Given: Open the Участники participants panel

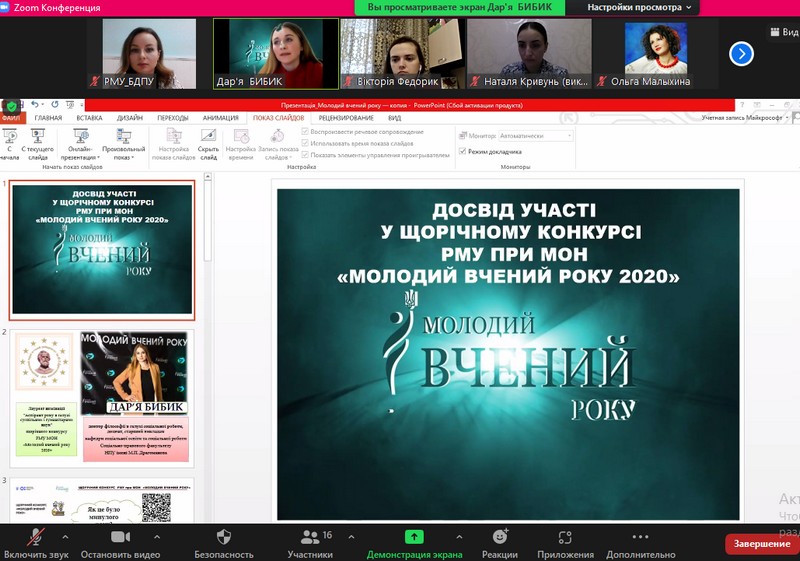Looking at the screenshot, I should tap(310, 537).
